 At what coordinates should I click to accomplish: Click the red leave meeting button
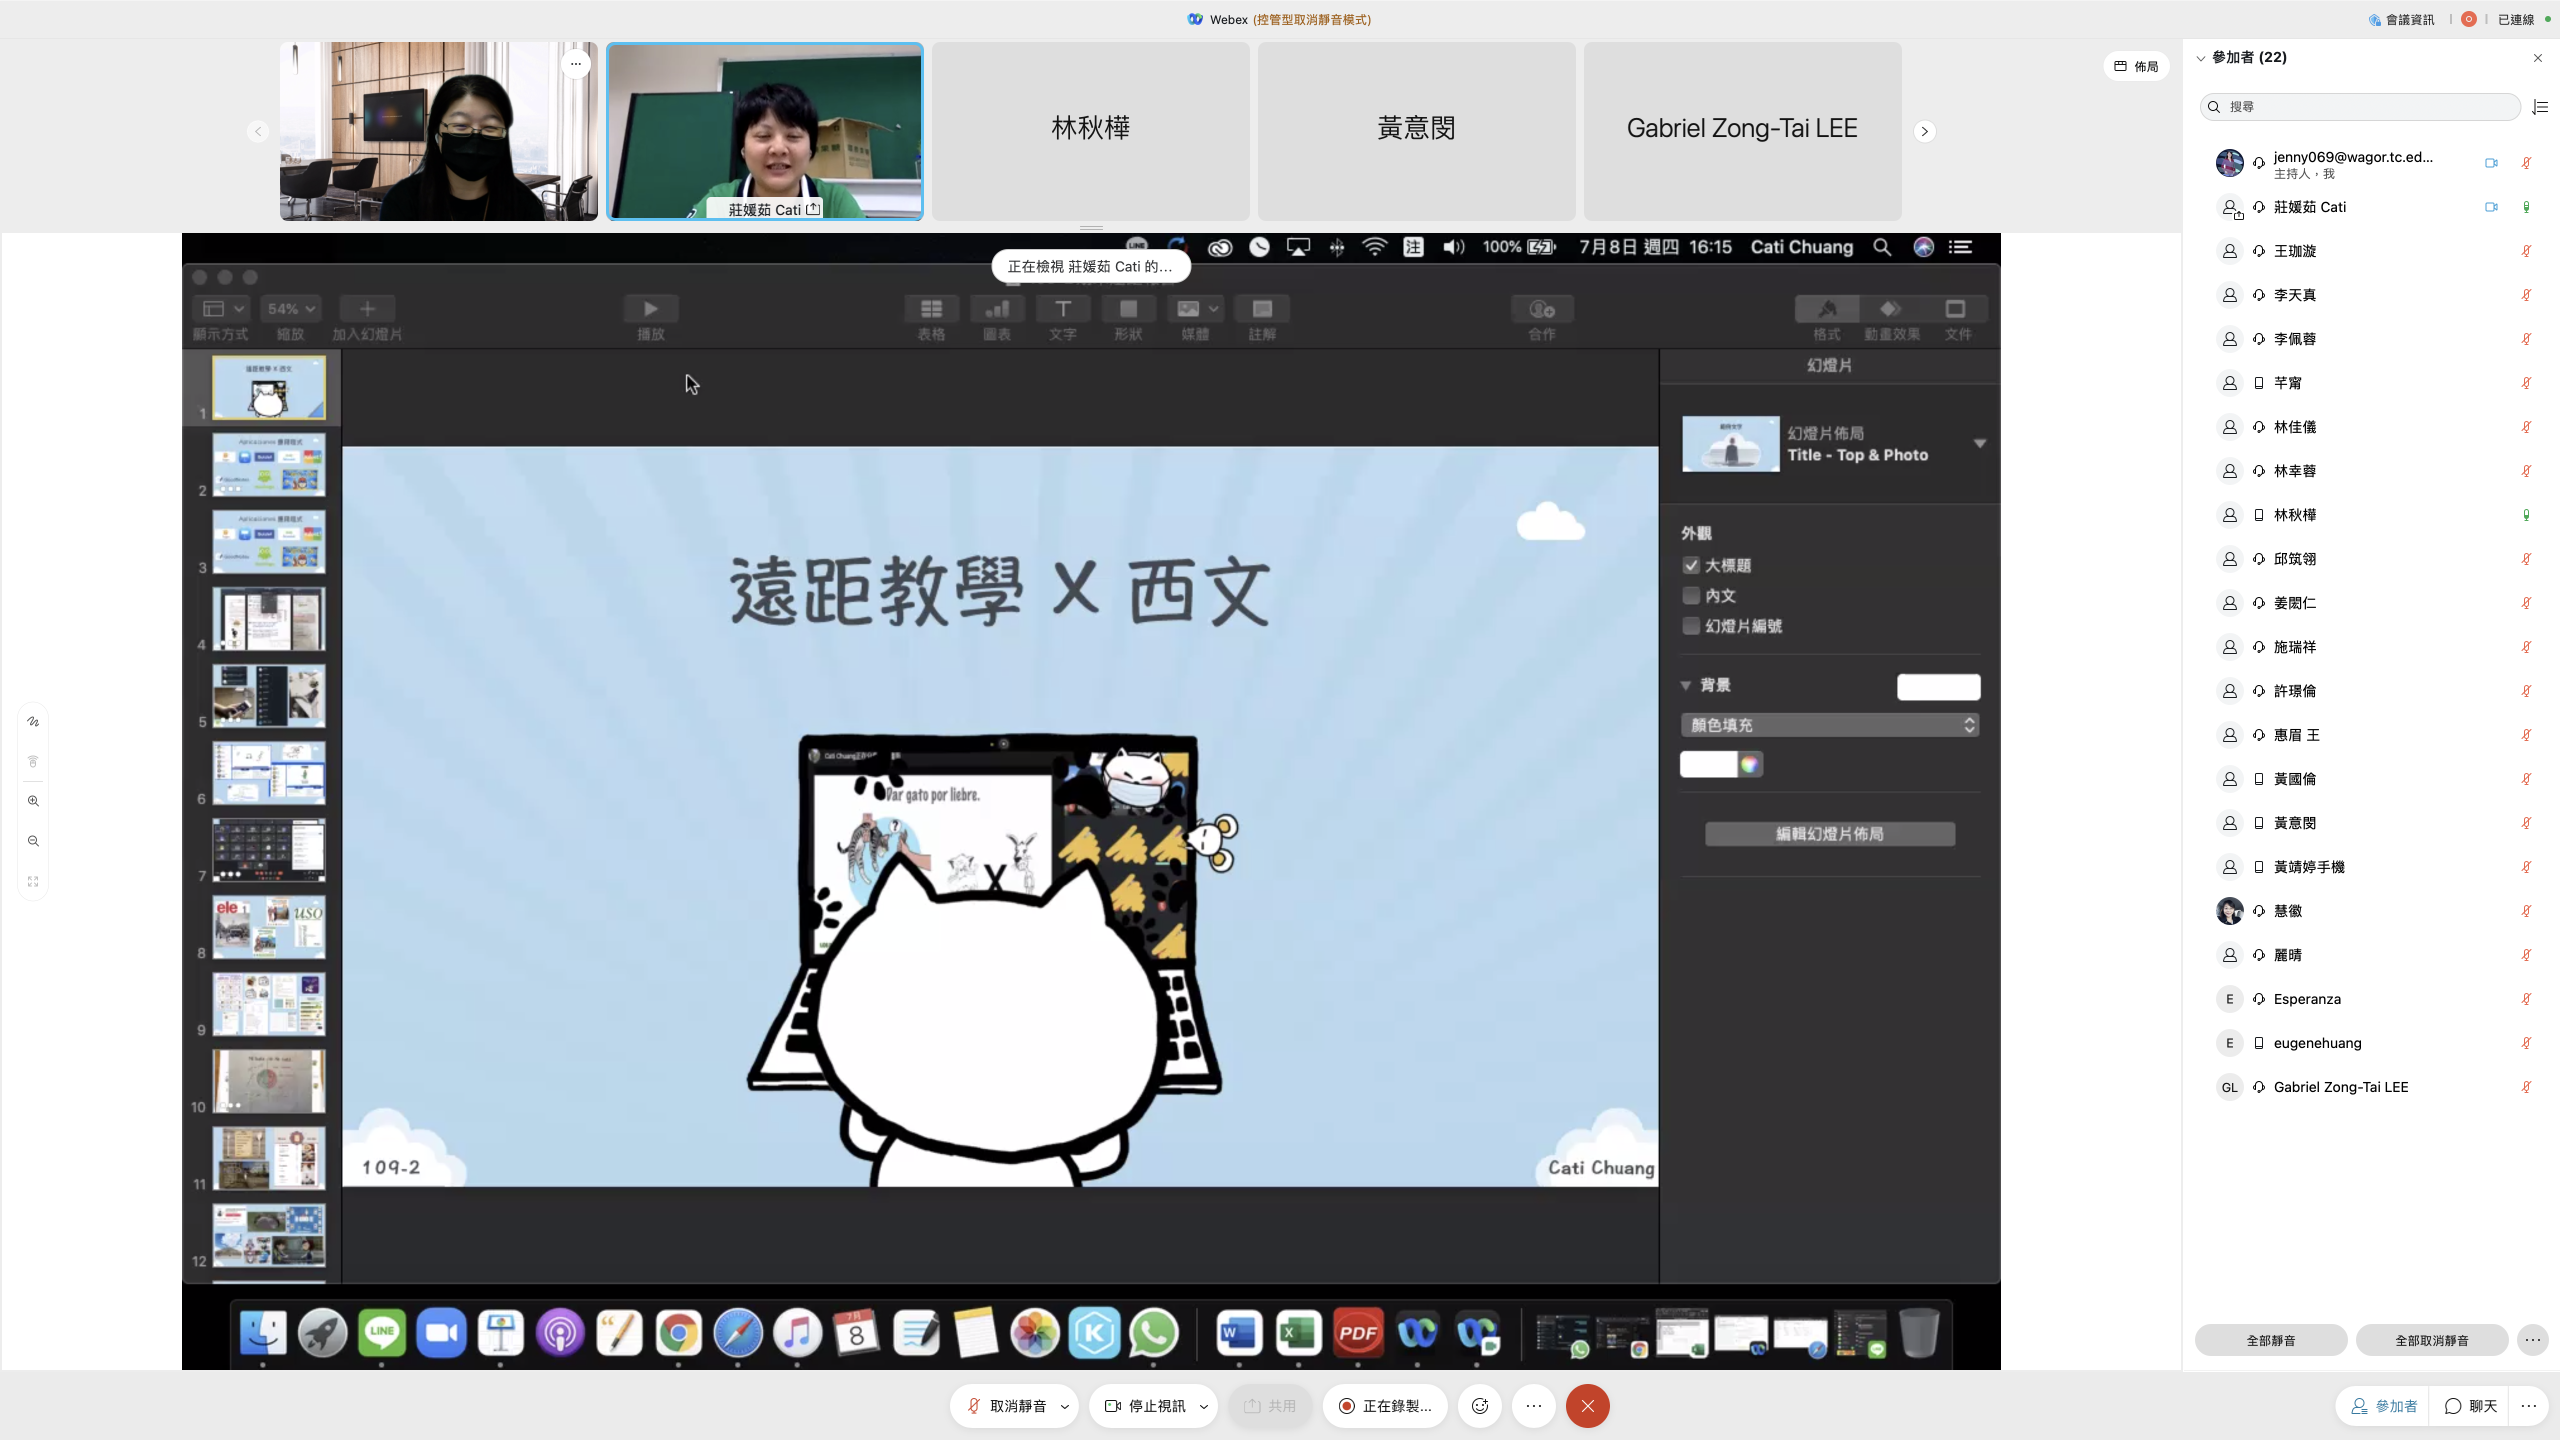tap(1587, 1406)
